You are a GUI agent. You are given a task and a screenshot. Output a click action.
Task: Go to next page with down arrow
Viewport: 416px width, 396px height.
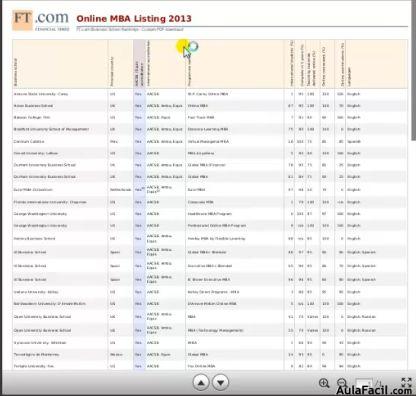(x=220, y=383)
